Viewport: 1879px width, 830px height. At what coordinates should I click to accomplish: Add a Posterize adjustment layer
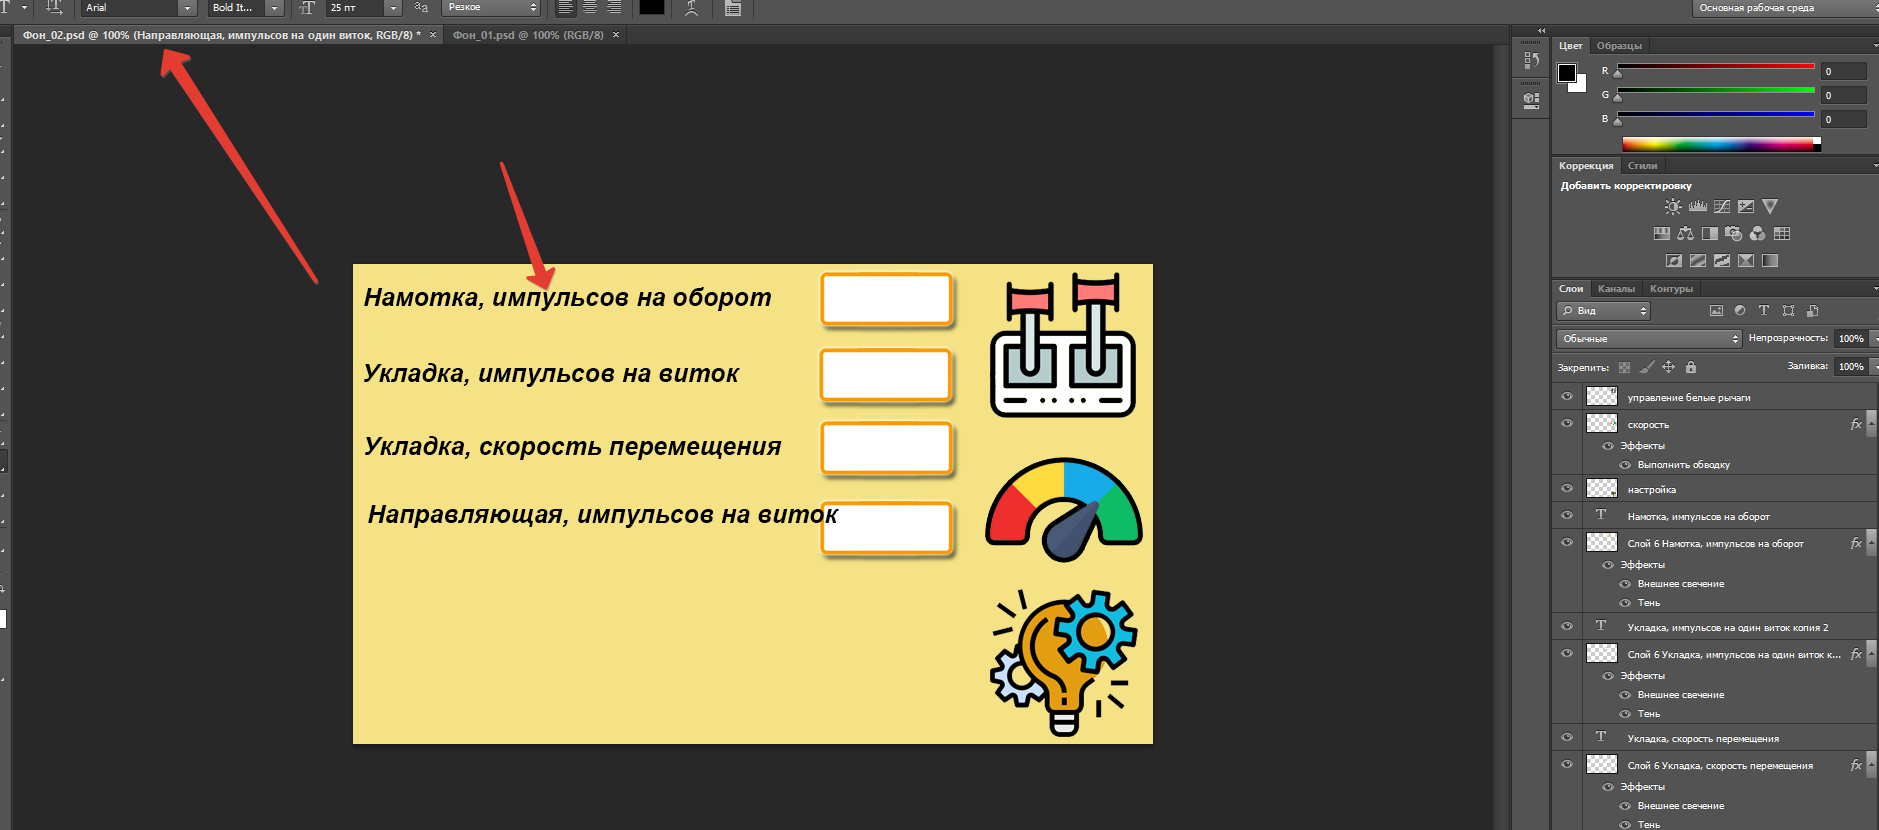pos(1698,261)
